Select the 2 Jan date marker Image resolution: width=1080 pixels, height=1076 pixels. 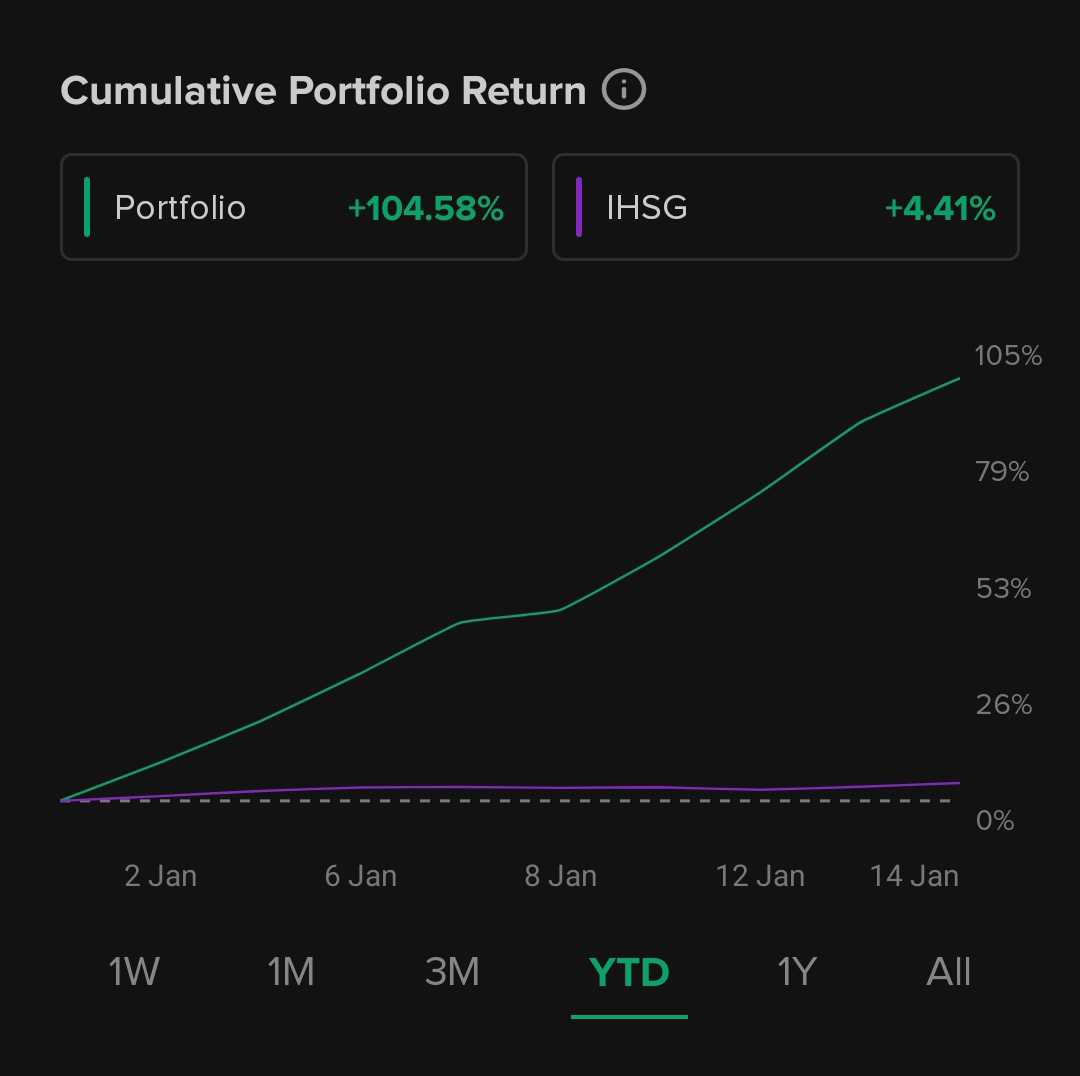click(160, 876)
